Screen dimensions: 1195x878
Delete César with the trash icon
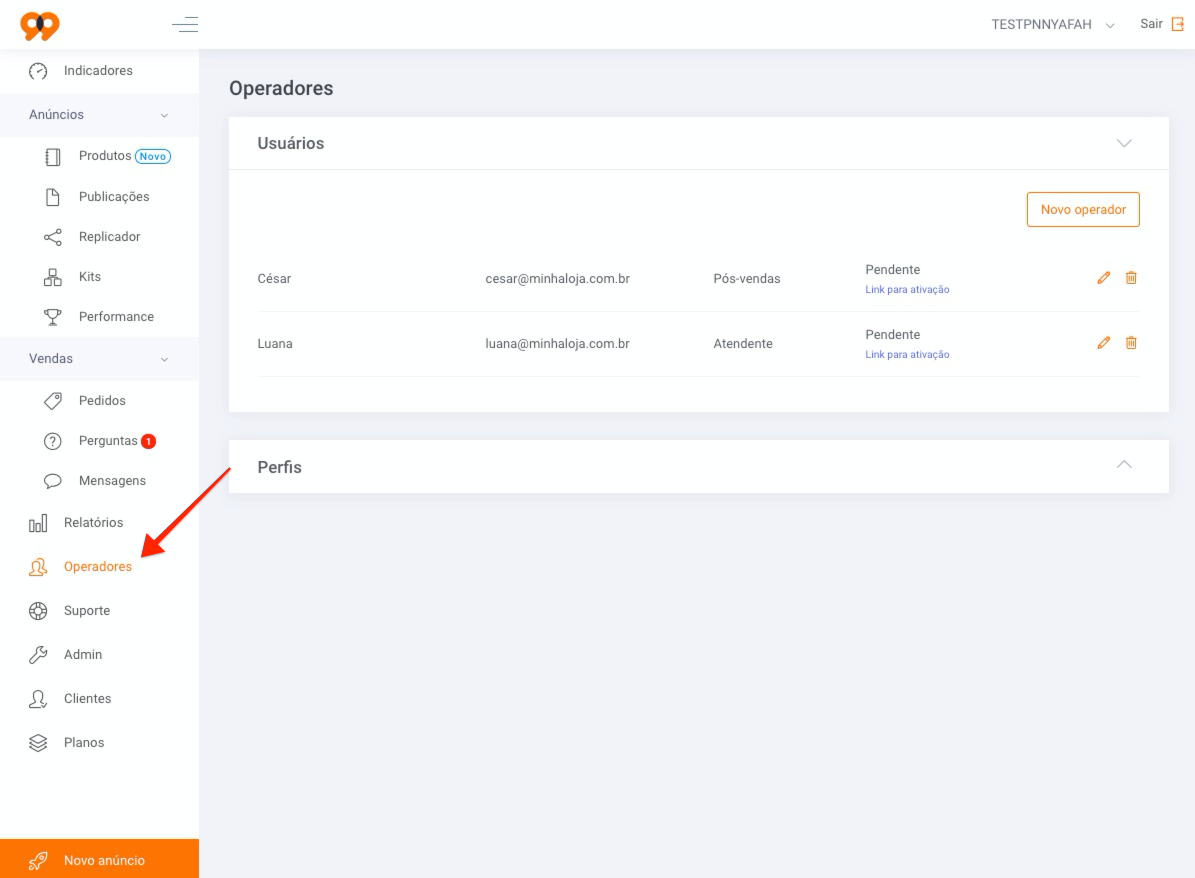(1131, 278)
